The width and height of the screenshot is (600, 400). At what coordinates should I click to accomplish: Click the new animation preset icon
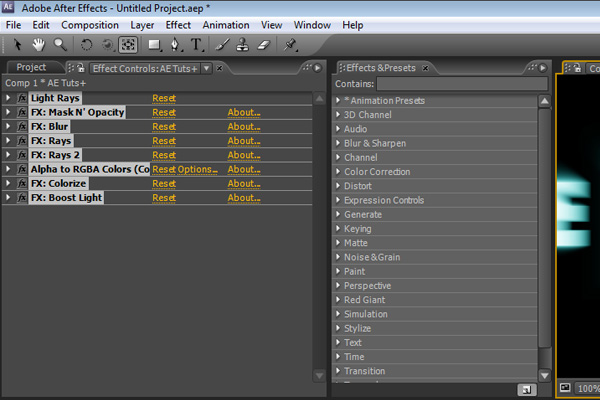pos(527,390)
